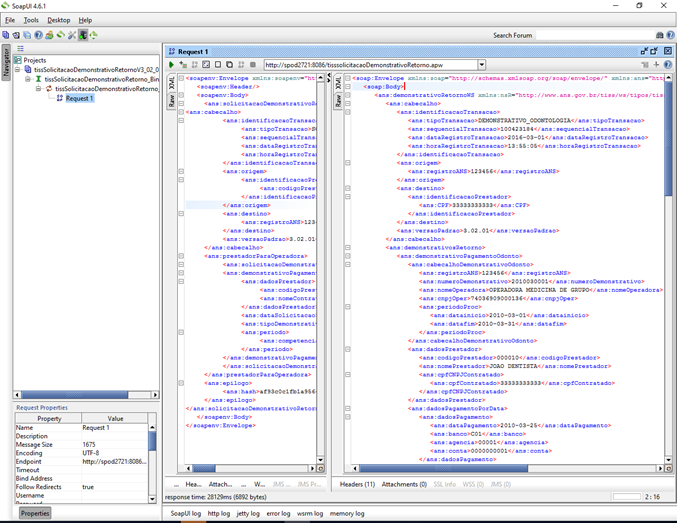677x523 pixels.
Task: Click the add assertion icon beside Submit
Action: (x=182, y=65)
